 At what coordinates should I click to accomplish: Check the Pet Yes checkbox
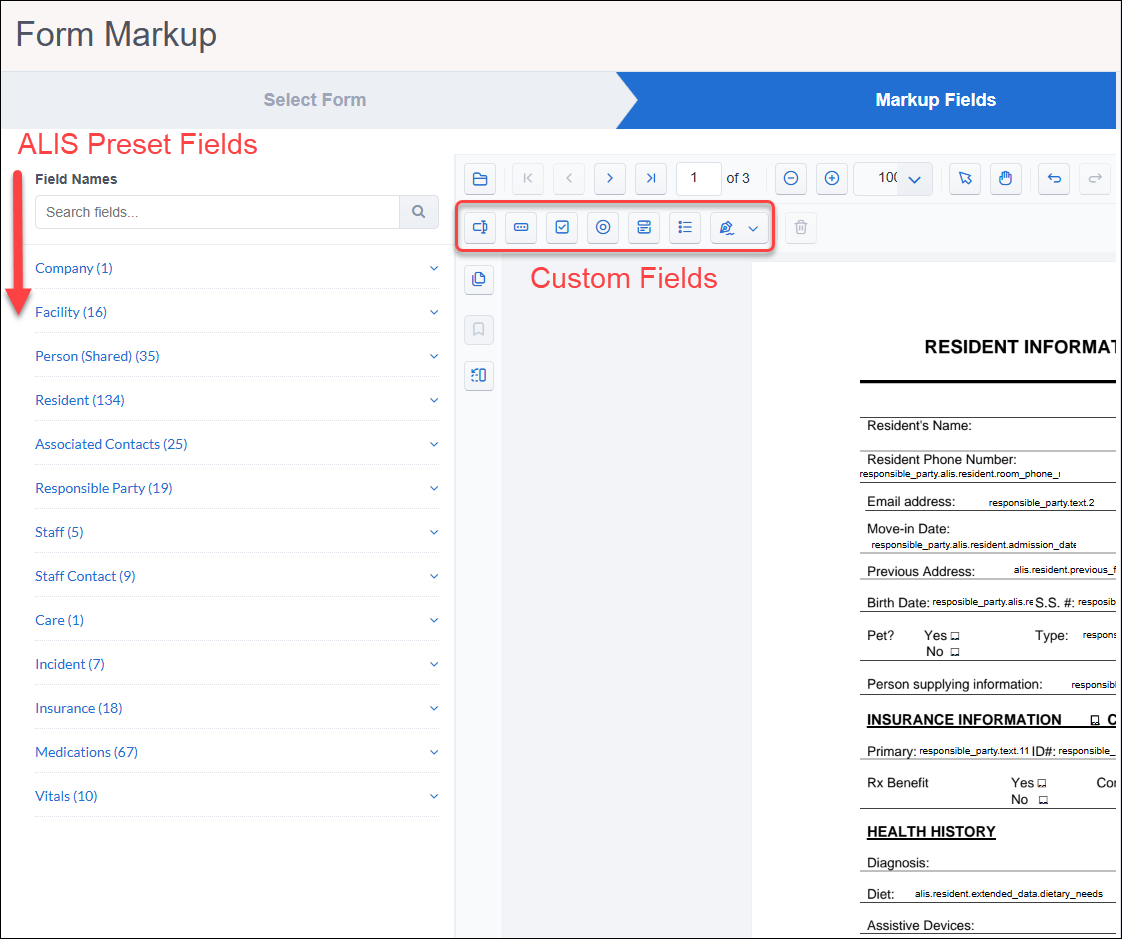tap(955, 636)
